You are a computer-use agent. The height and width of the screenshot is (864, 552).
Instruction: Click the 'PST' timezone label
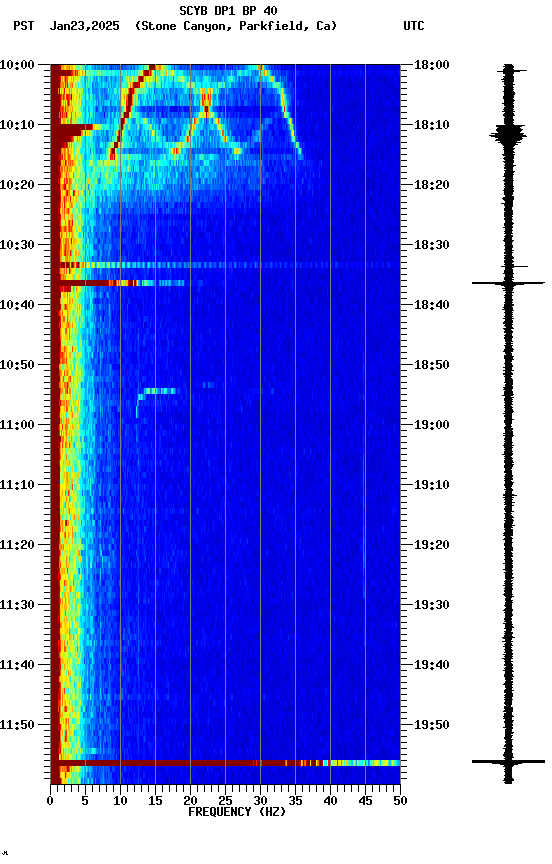coord(24,26)
